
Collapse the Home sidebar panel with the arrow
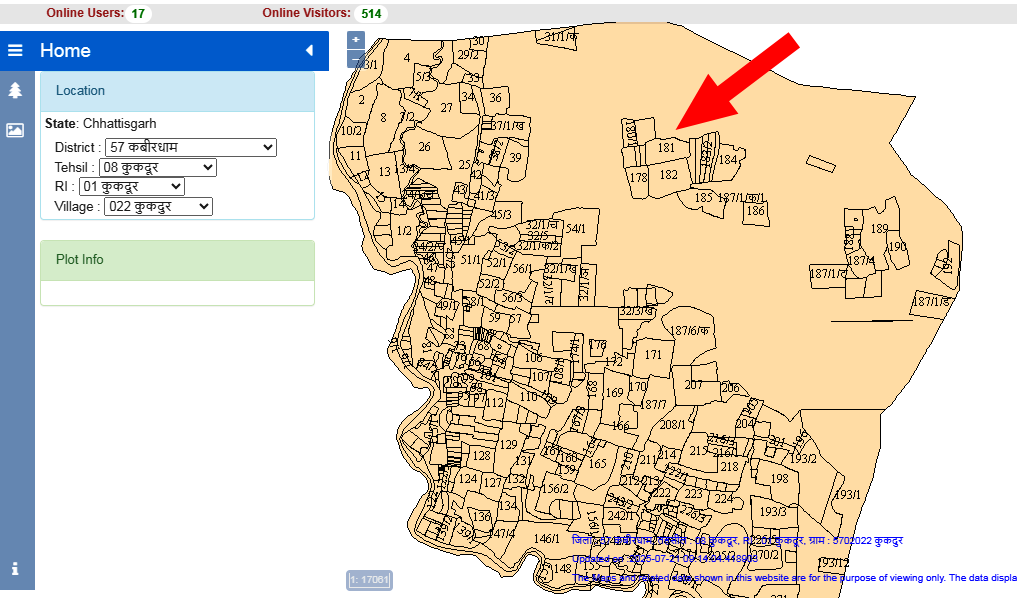pyautogui.click(x=309, y=50)
